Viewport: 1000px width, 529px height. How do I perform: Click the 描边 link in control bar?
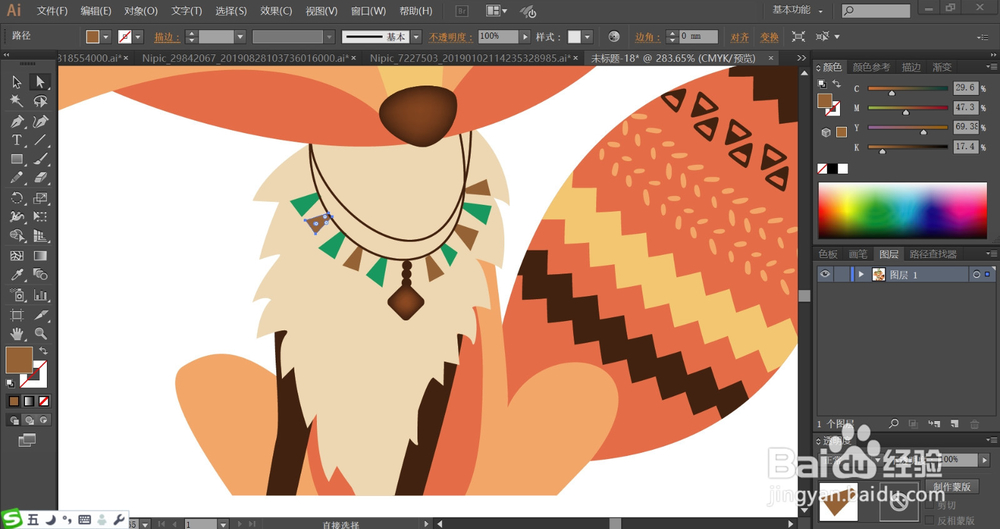(x=167, y=38)
